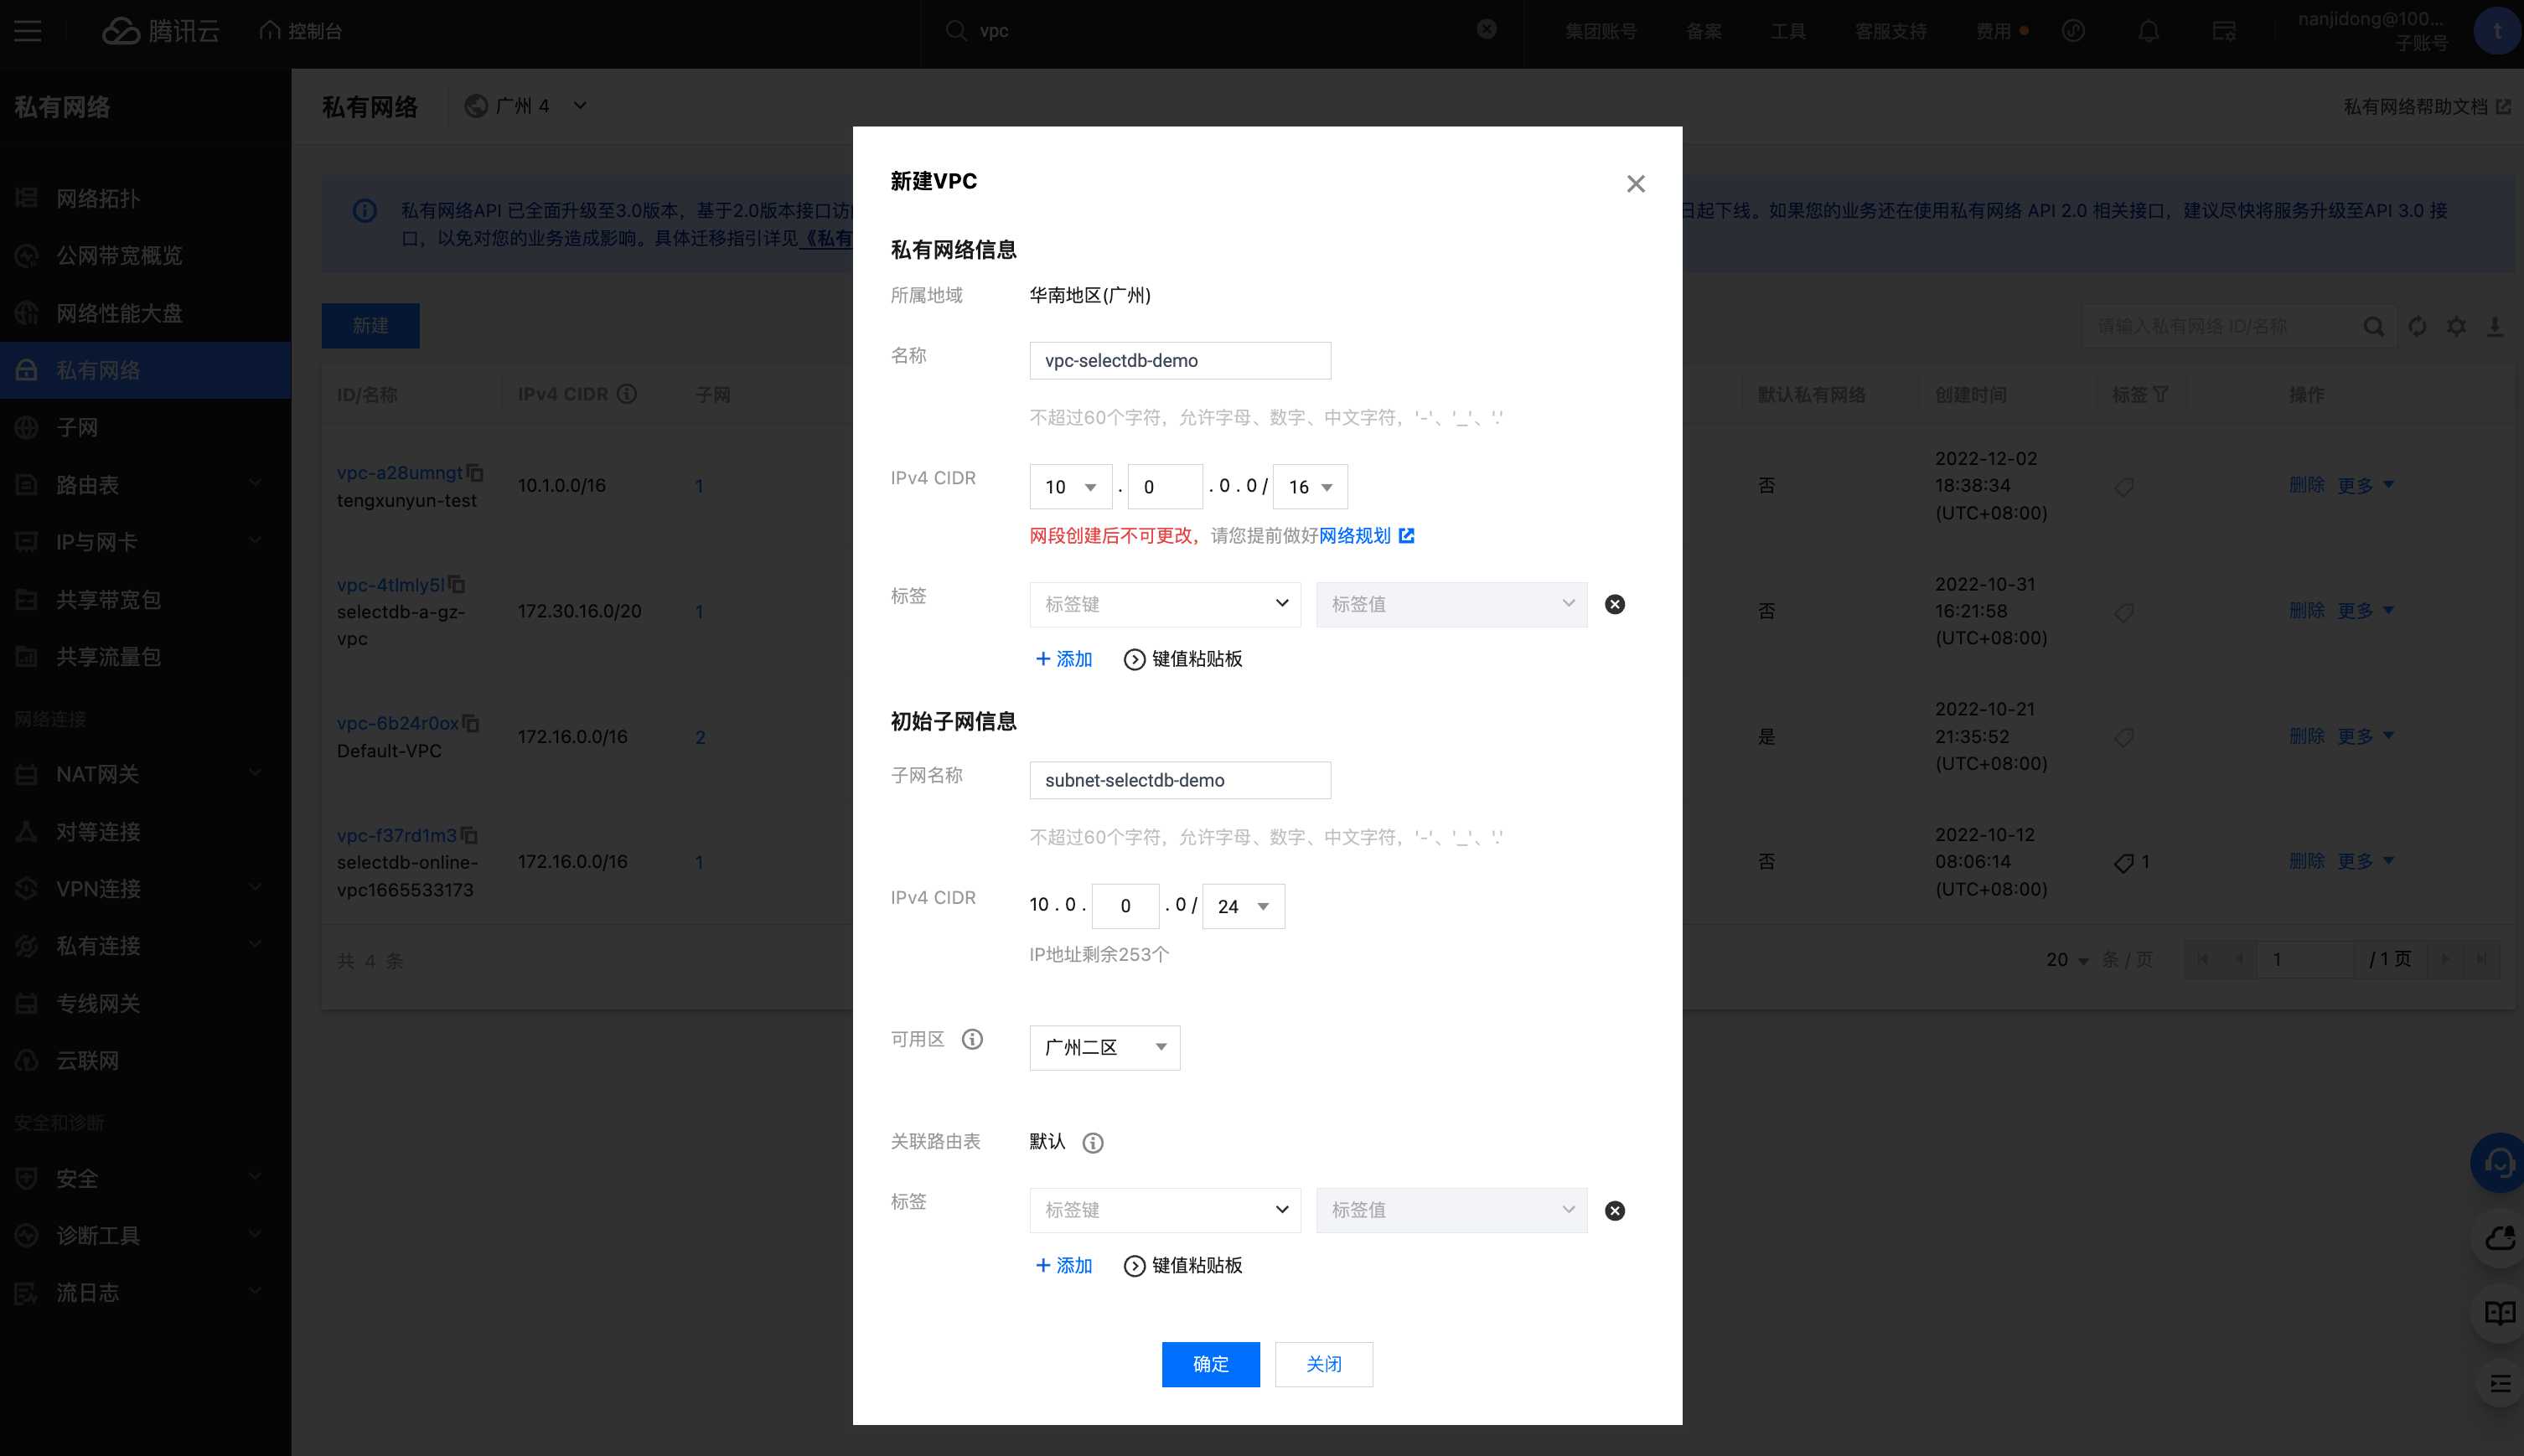
Task: Open subnet 键值粘贴板
Action: click(x=1183, y=1265)
